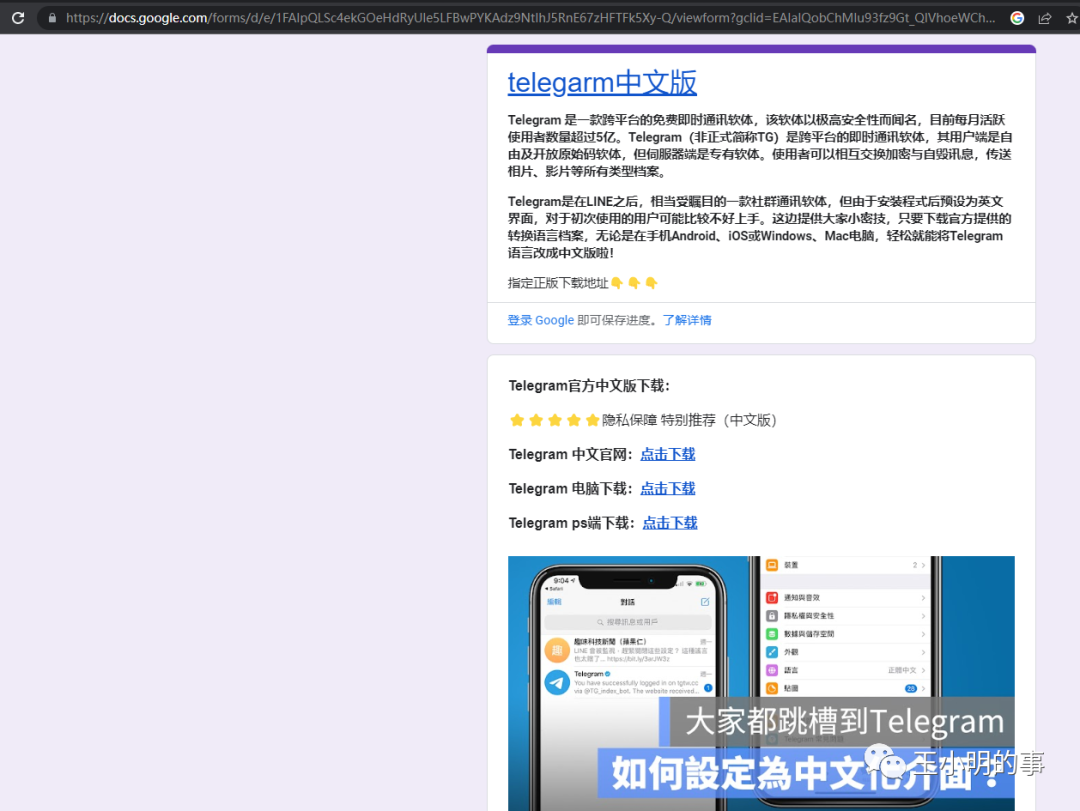Click the 即可保存进度 text
This screenshot has height=811, width=1080.
(x=617, y=320)
